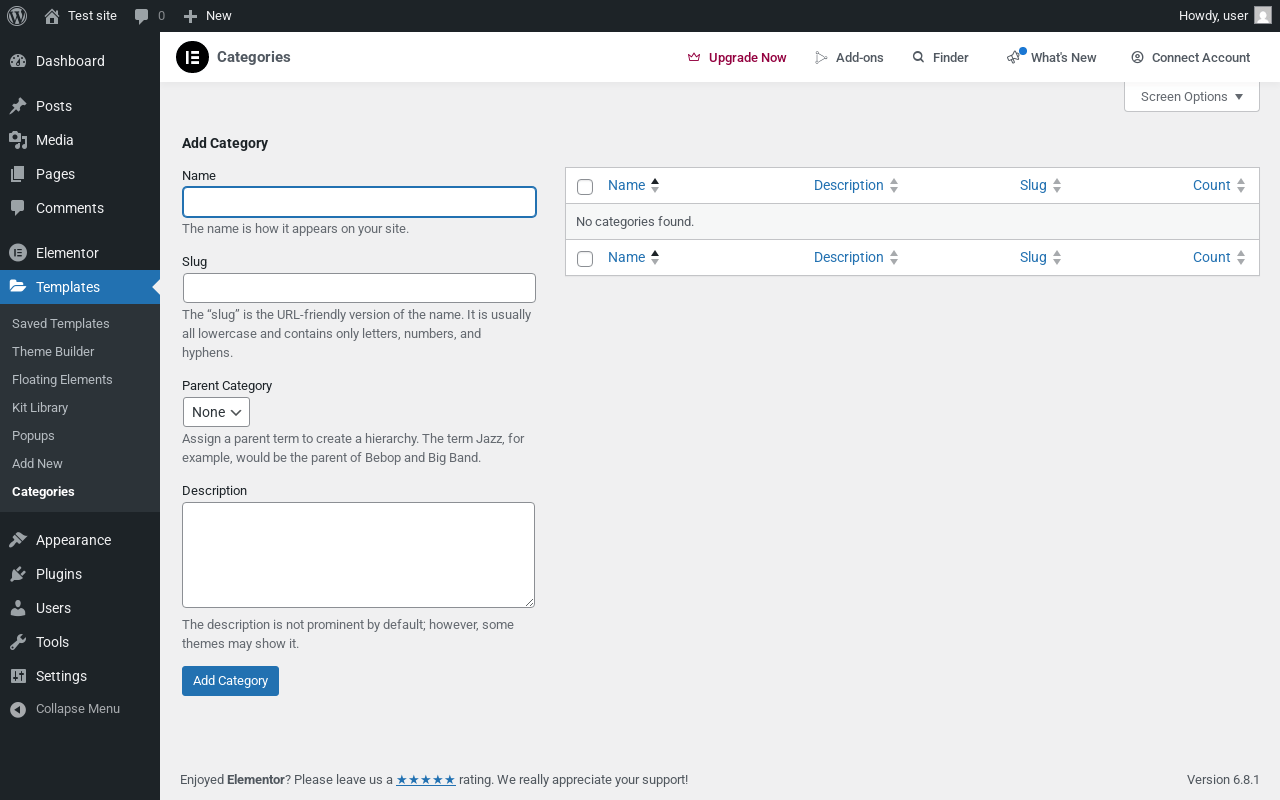Image resolution: width=1280 pixels, height=800 pixels.
Task: Click the Collapse Menu arrow icon
Action: pos(18,709)
